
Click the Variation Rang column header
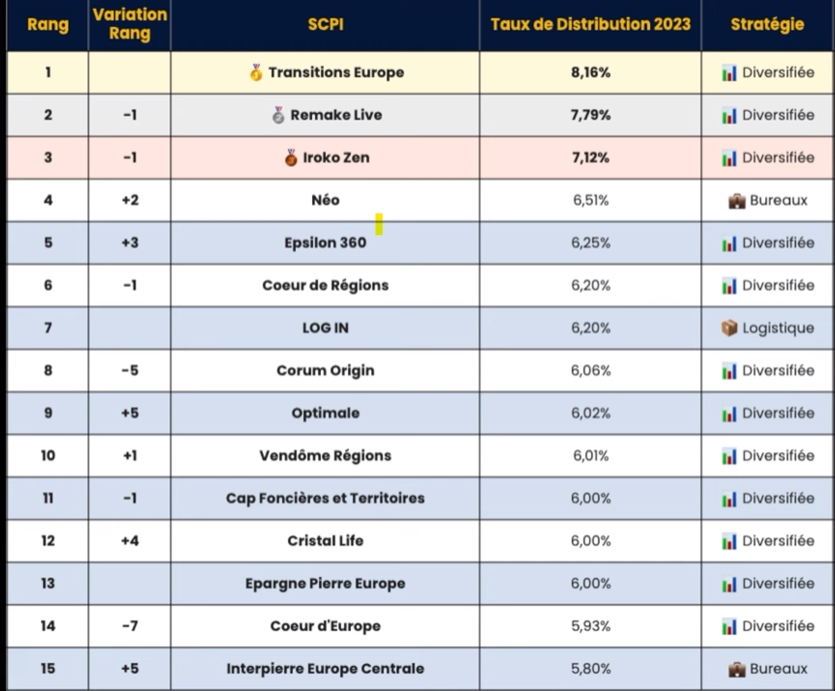pyautogui.click(x=129, y=25)
